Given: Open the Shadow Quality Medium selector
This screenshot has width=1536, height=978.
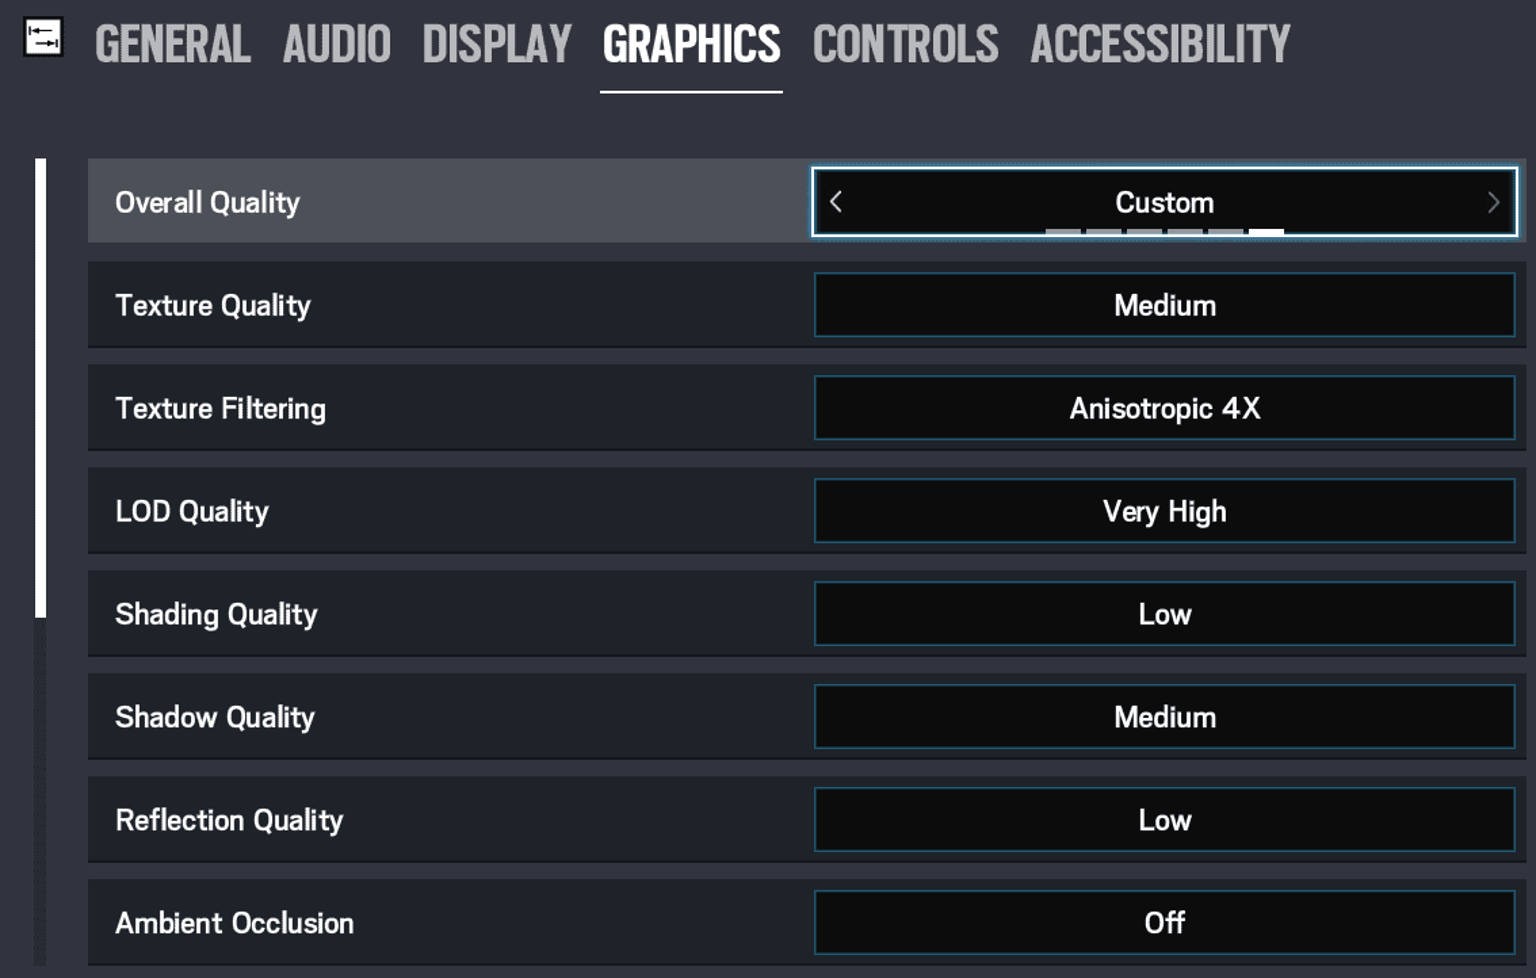Looking at the screenshot, I should click(1164, 717).
